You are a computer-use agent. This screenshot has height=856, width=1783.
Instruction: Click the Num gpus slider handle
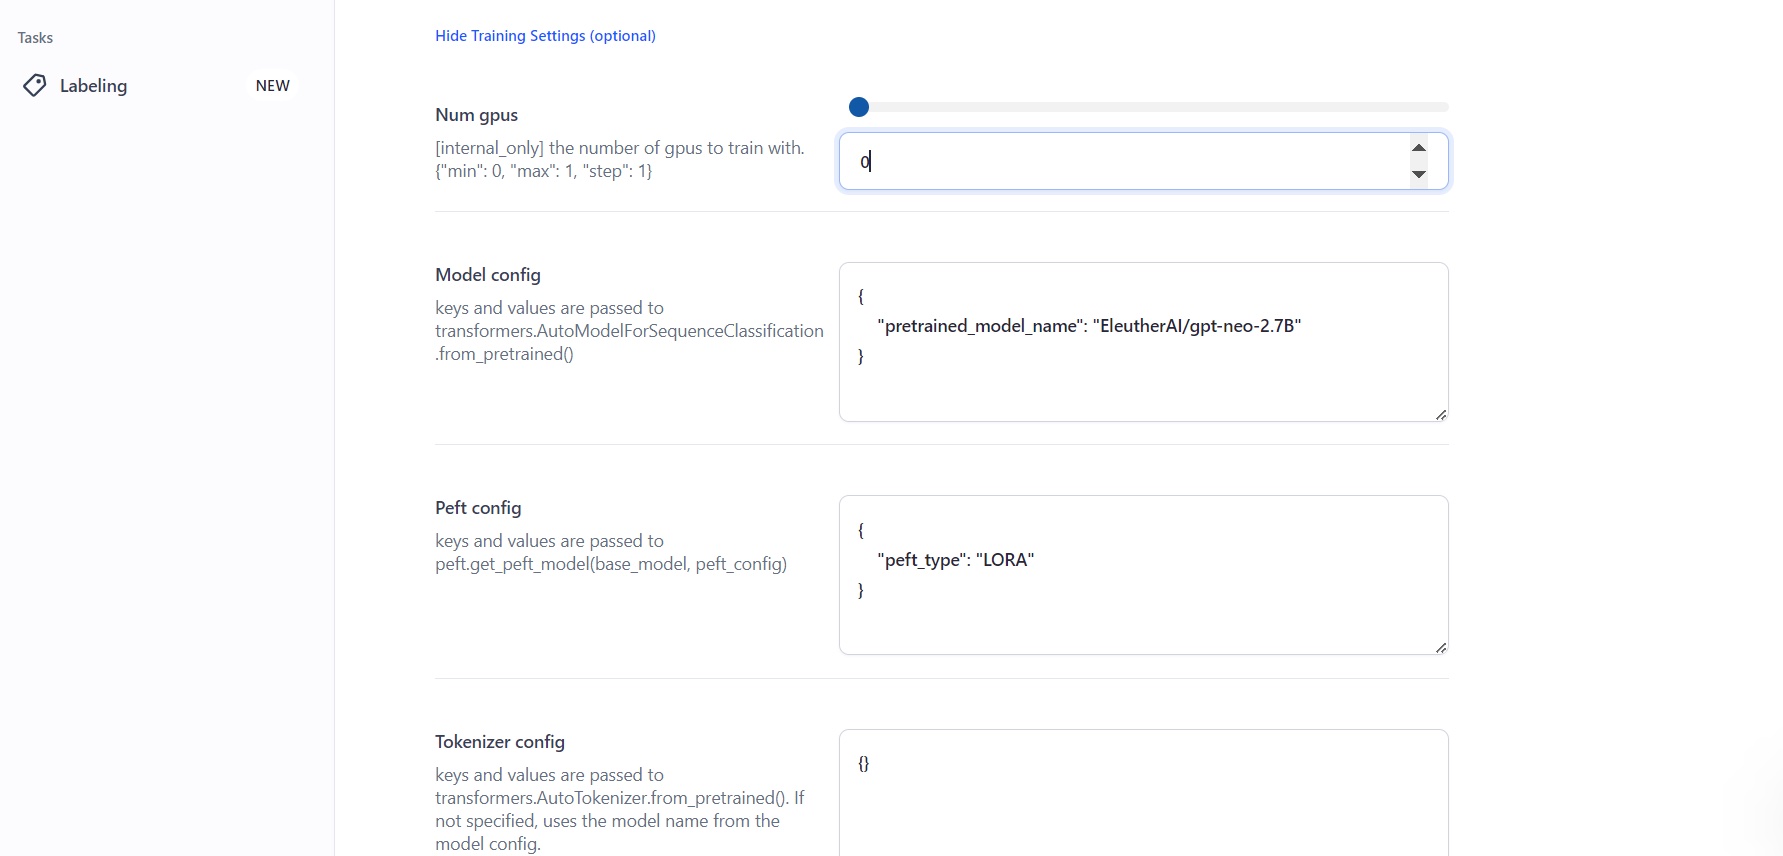pos(859,107)
